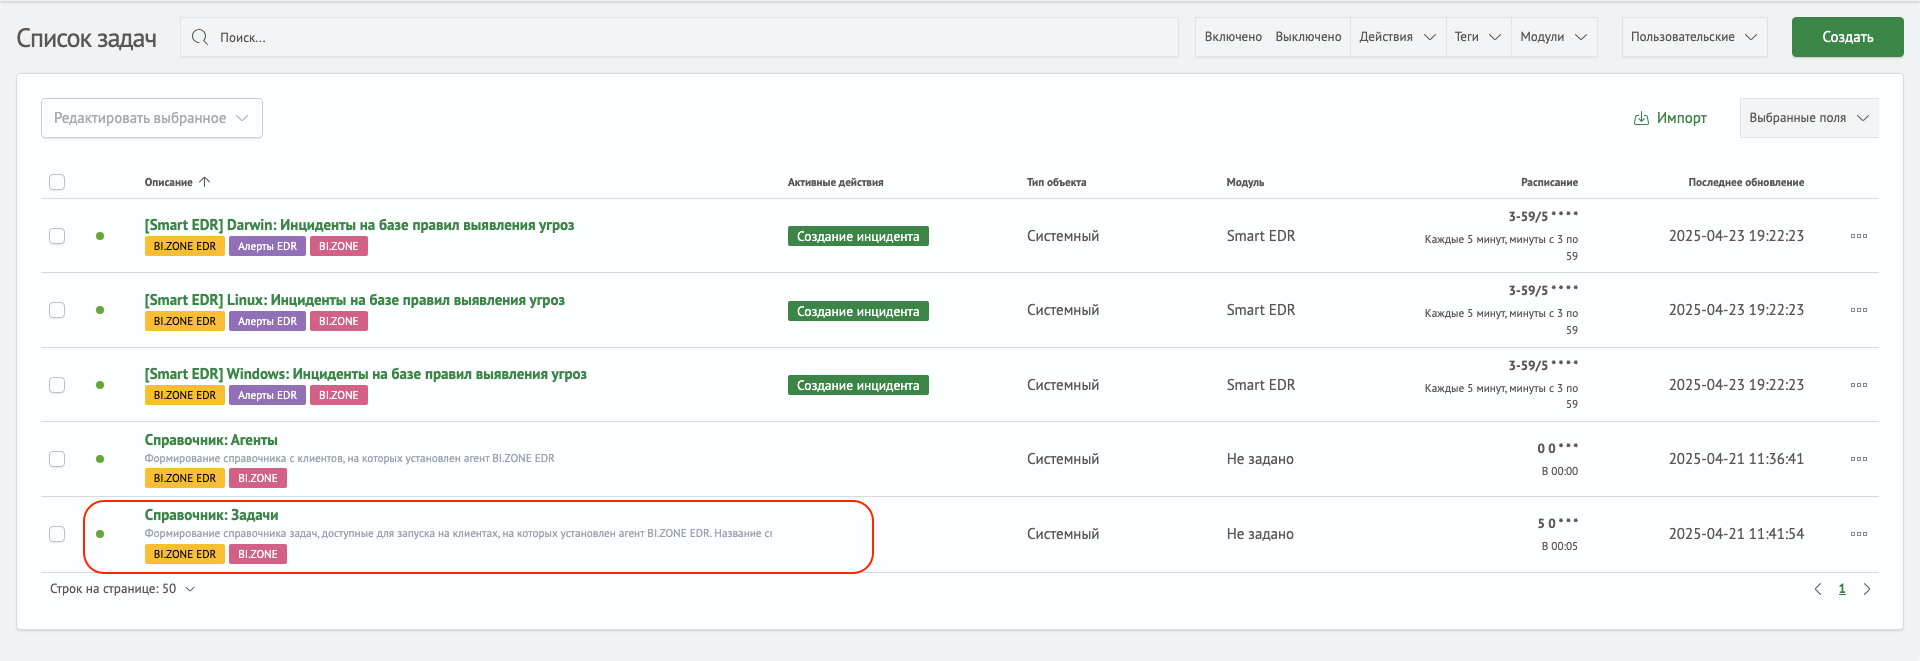Select checkbox for Windows incidents task
The height and width of the screenshot is (661, 1920).
click(x=57, y=385)
